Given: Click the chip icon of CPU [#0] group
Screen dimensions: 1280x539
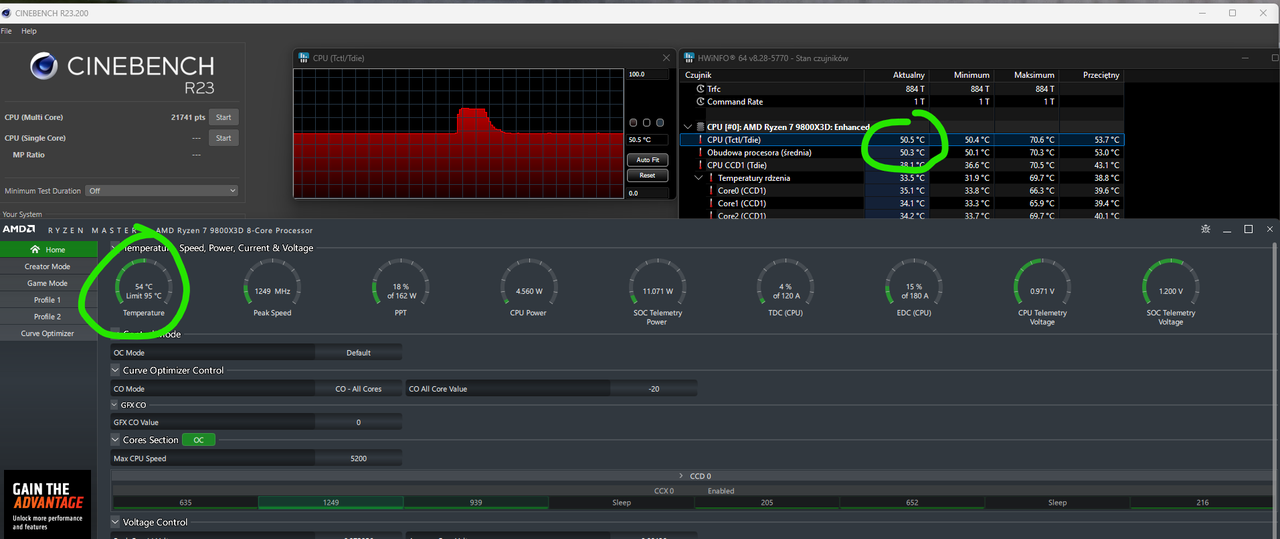Looking at the screenshot, I should point(699,127).
